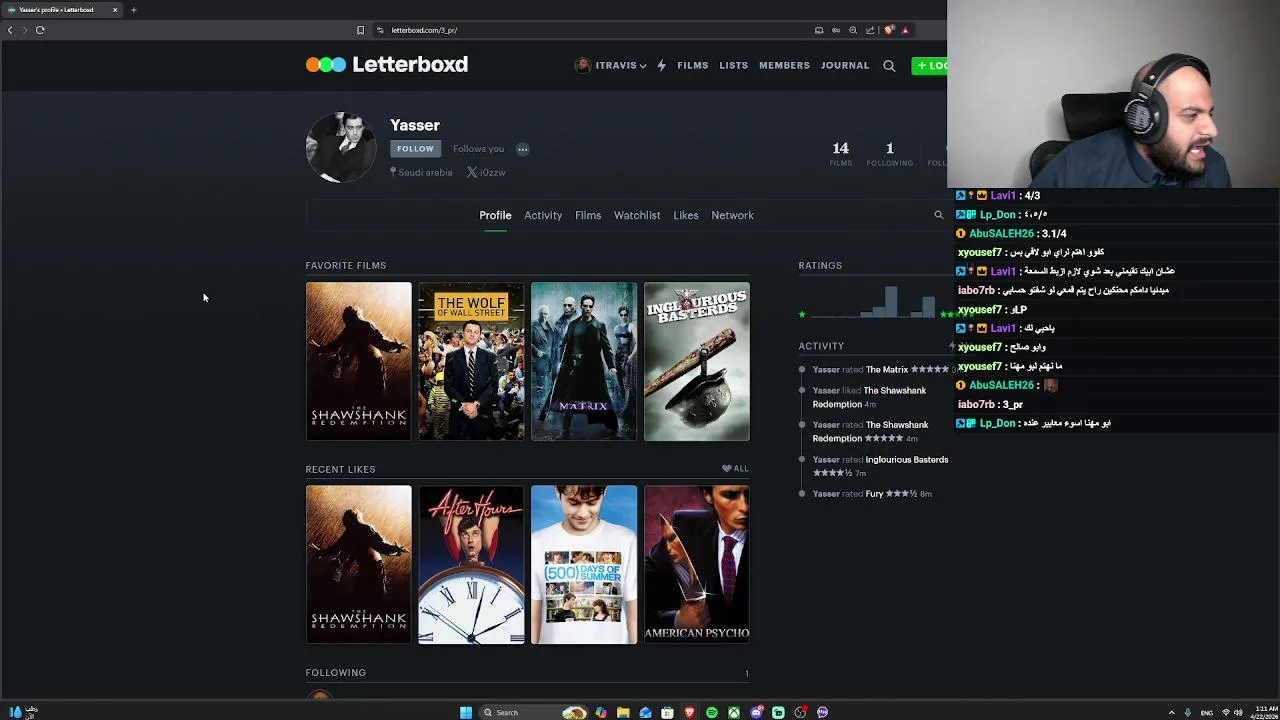Reload the page with refresh icon
The image size is (1280, 720).
[40, 30]
